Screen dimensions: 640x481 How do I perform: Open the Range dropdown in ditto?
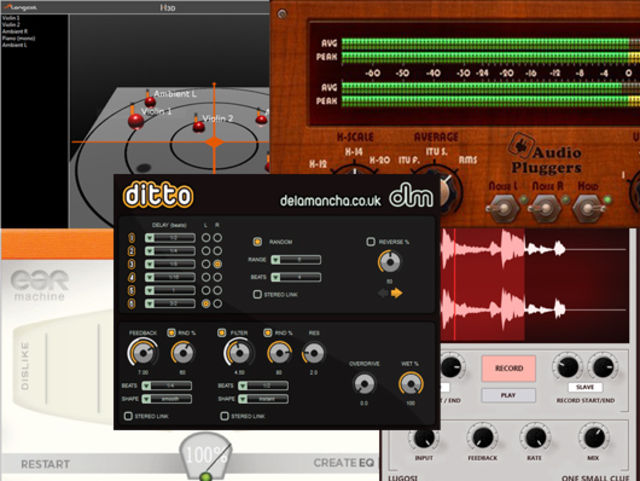[x=296, y=259]
